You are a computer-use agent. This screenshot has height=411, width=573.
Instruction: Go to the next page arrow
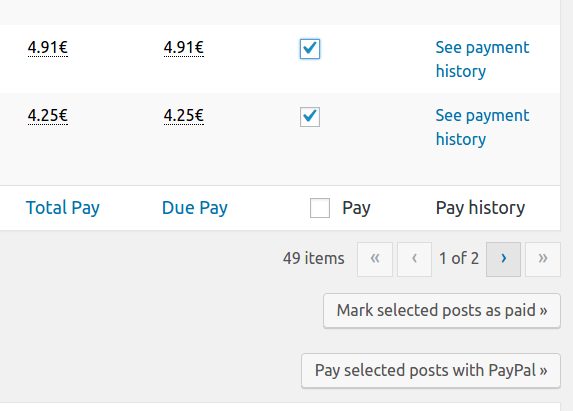click(503, 259)
